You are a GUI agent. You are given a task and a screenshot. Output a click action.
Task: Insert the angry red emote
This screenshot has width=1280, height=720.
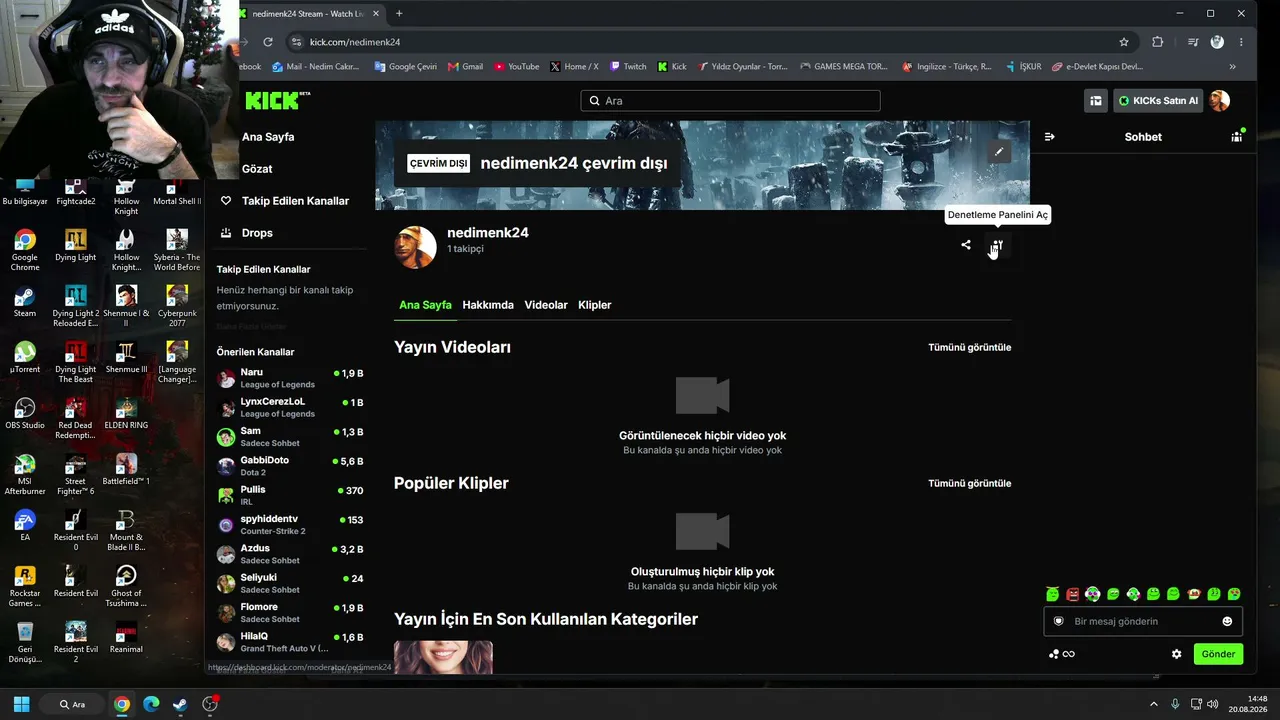pyautogui.click(x=1073, y=594)
